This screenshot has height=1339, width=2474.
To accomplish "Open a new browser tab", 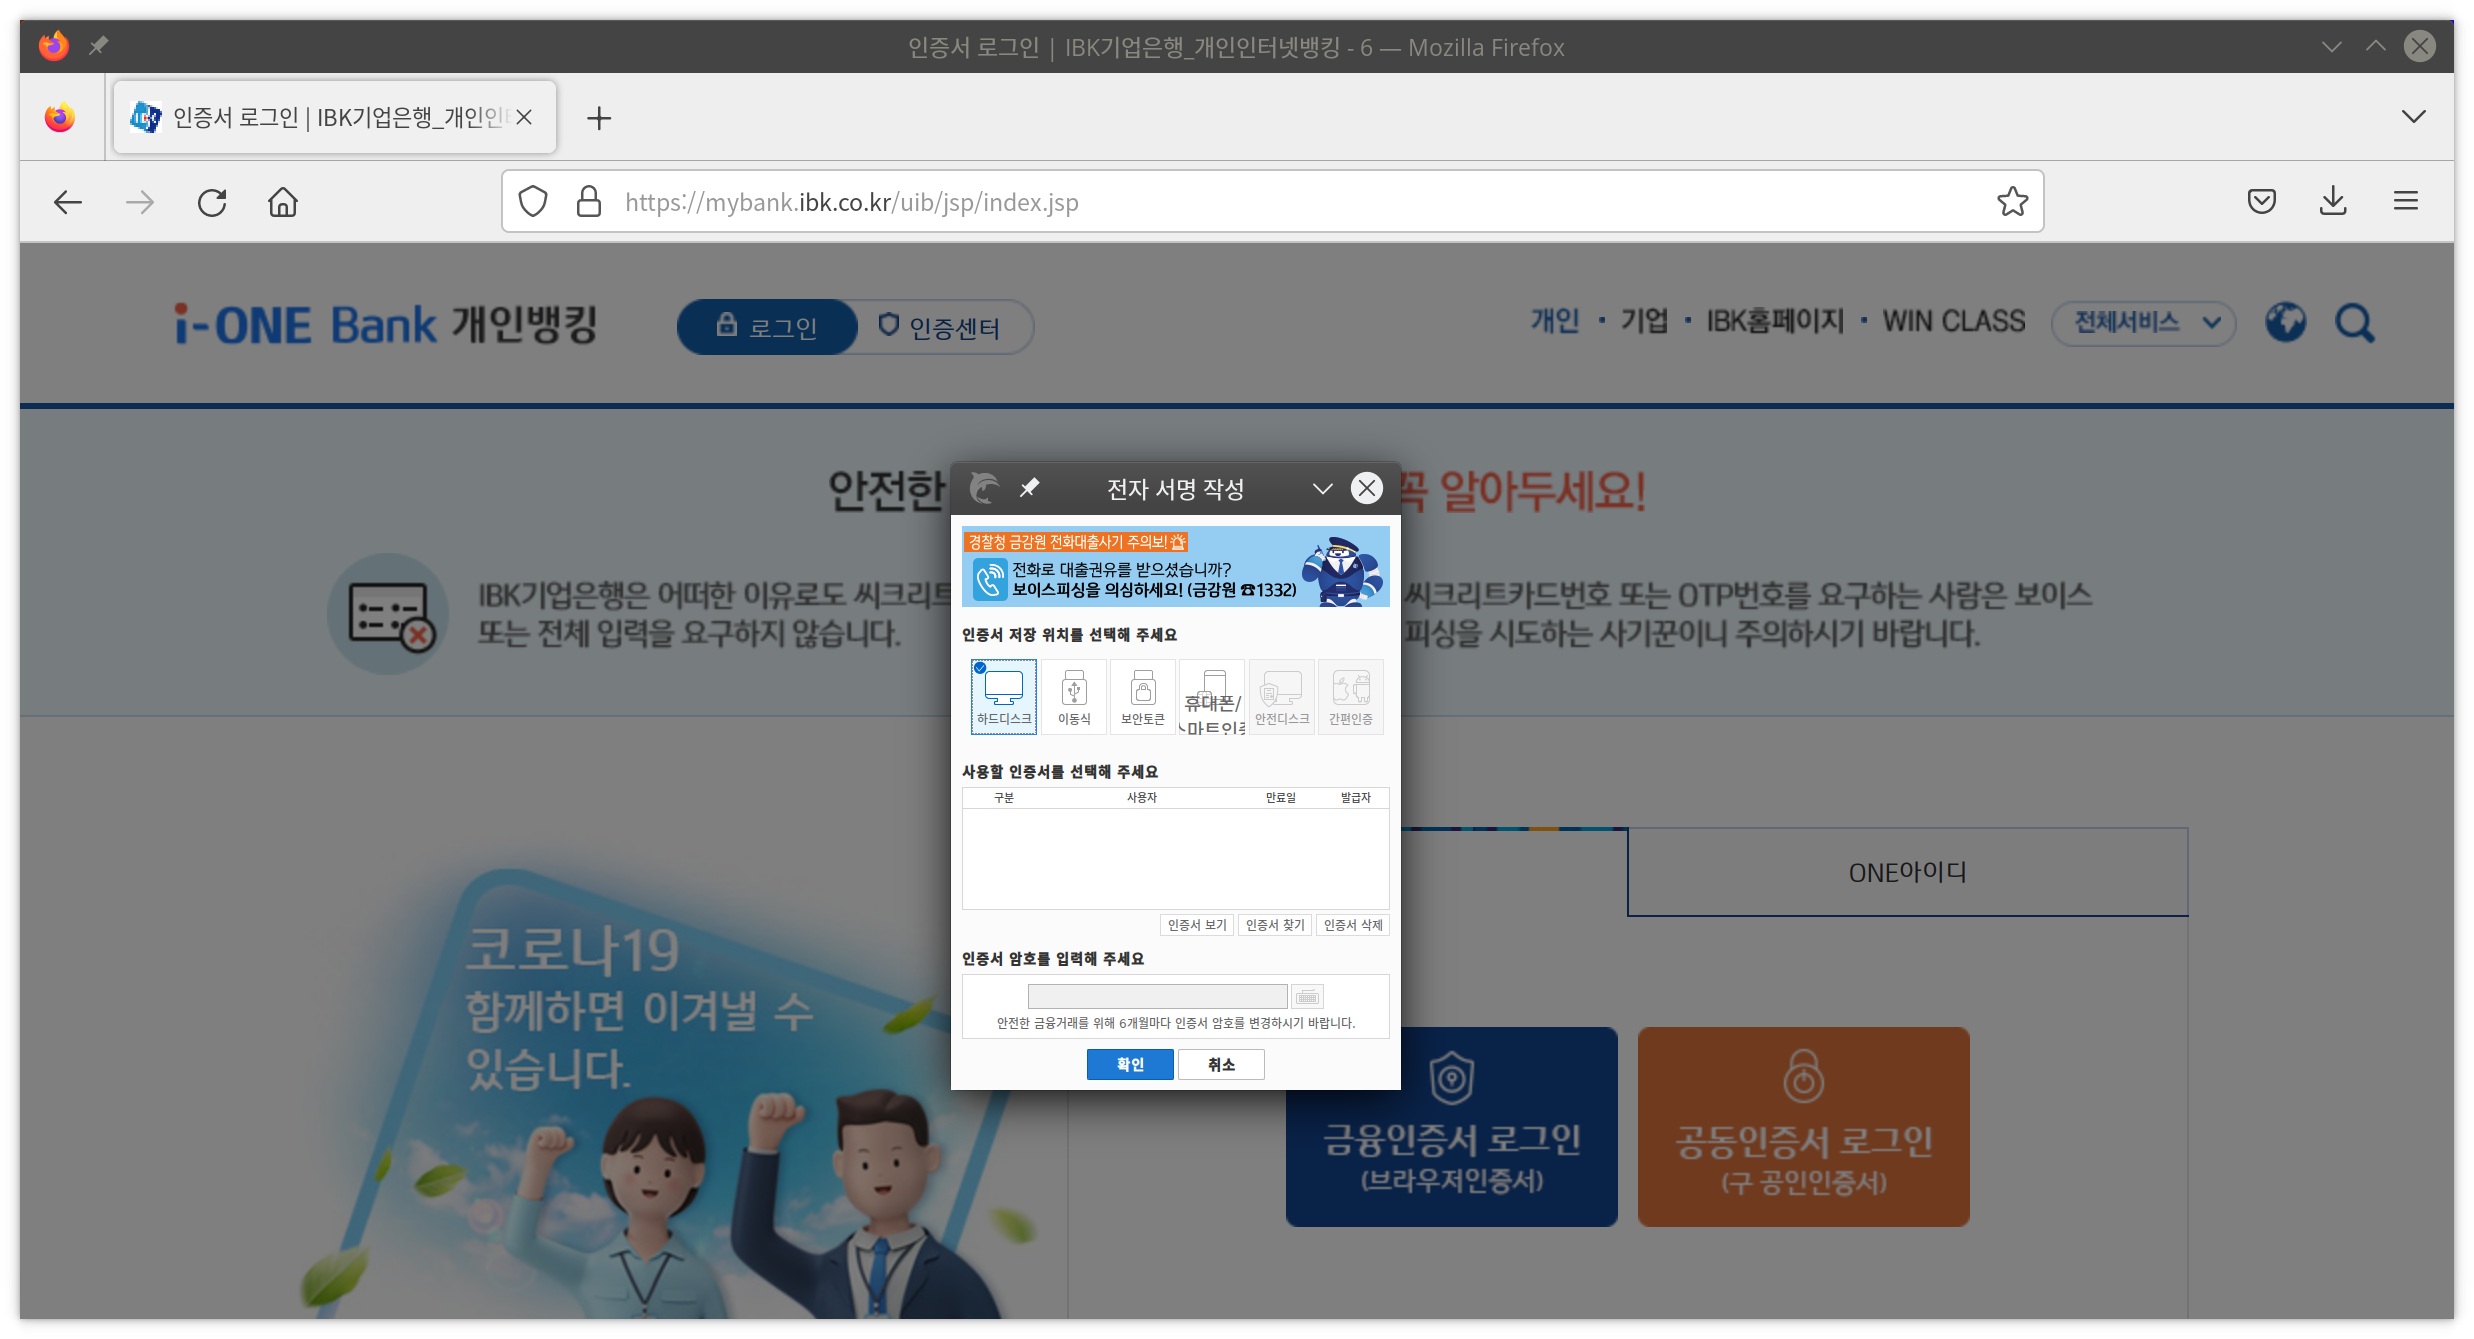I will tap(599, 118).
